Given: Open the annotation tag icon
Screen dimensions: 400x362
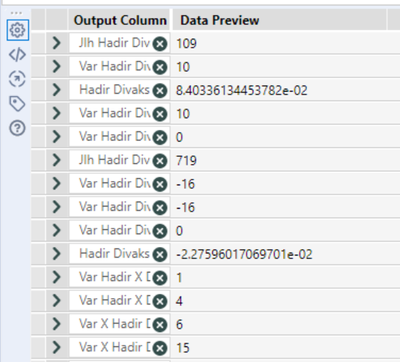Looking at the screenshot, I should tap(17, 104).
